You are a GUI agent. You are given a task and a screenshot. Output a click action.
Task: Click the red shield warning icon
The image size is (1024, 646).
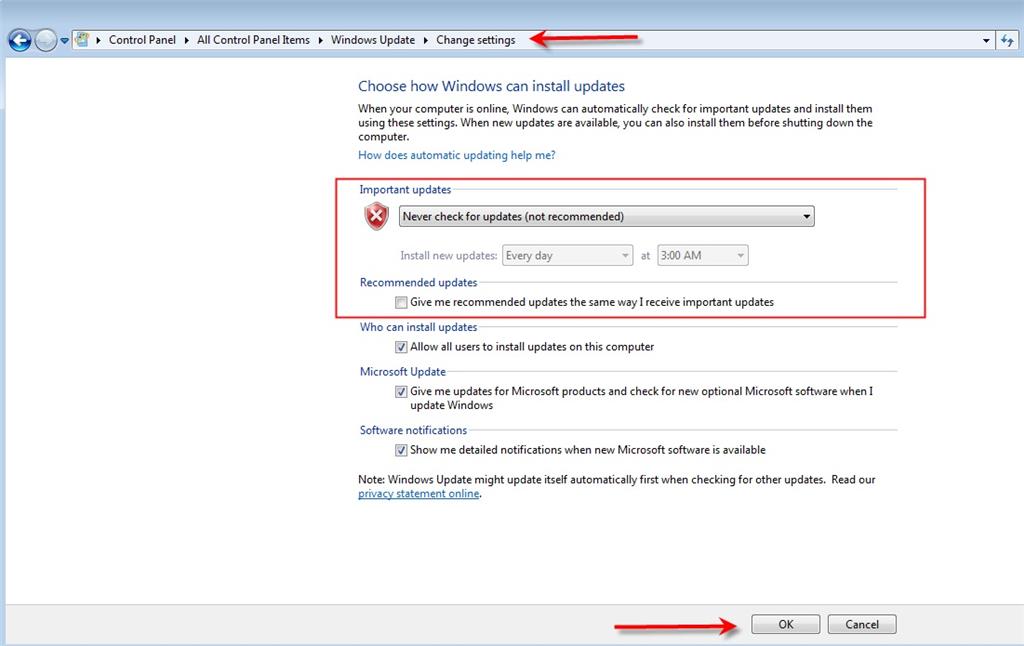click(377, 216)
